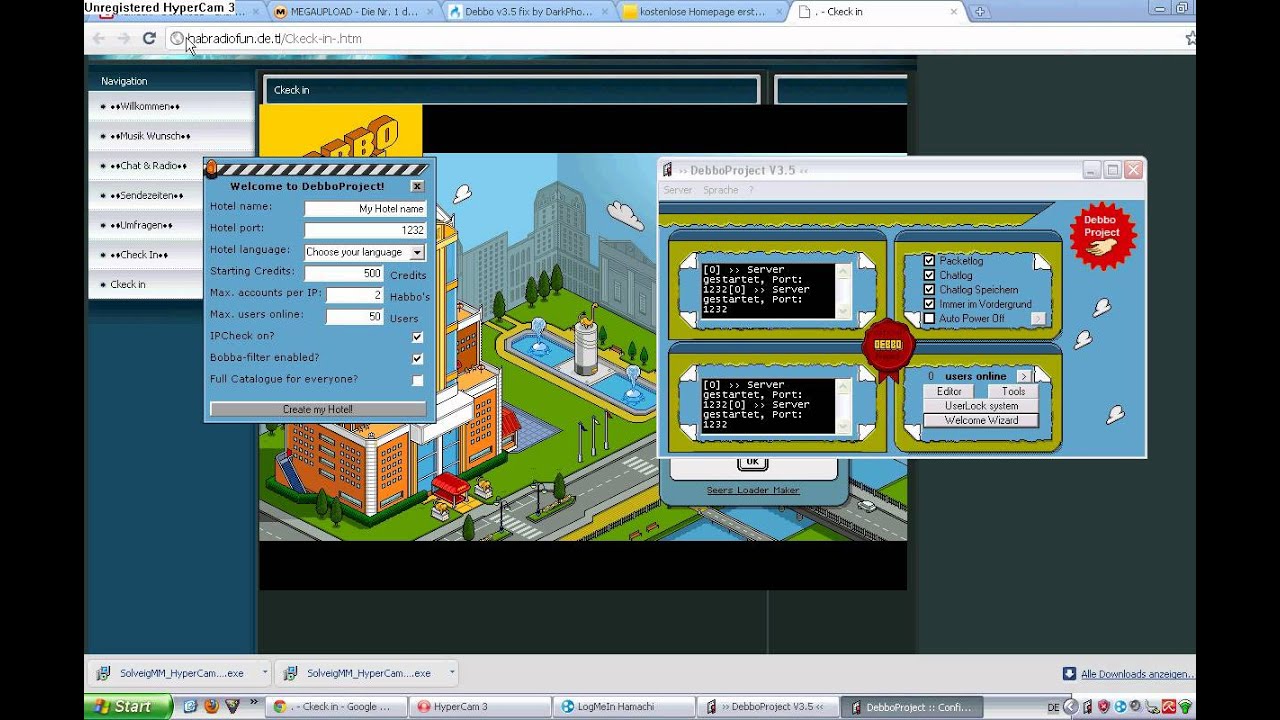Bookmark page with the star icon
Screen dimensions: 1280x720
pos(1190,38)
